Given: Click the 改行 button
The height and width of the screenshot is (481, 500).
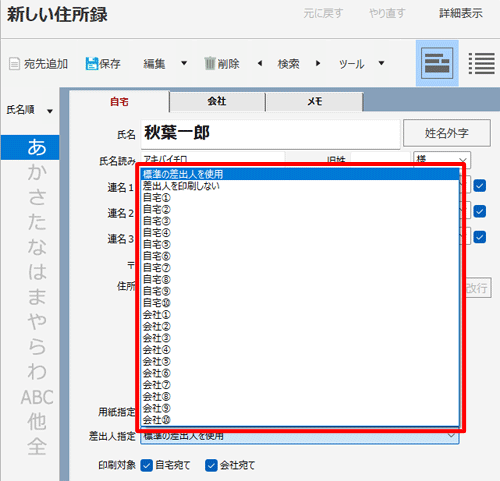Looking at the screenshot, I should click(478, 288).
